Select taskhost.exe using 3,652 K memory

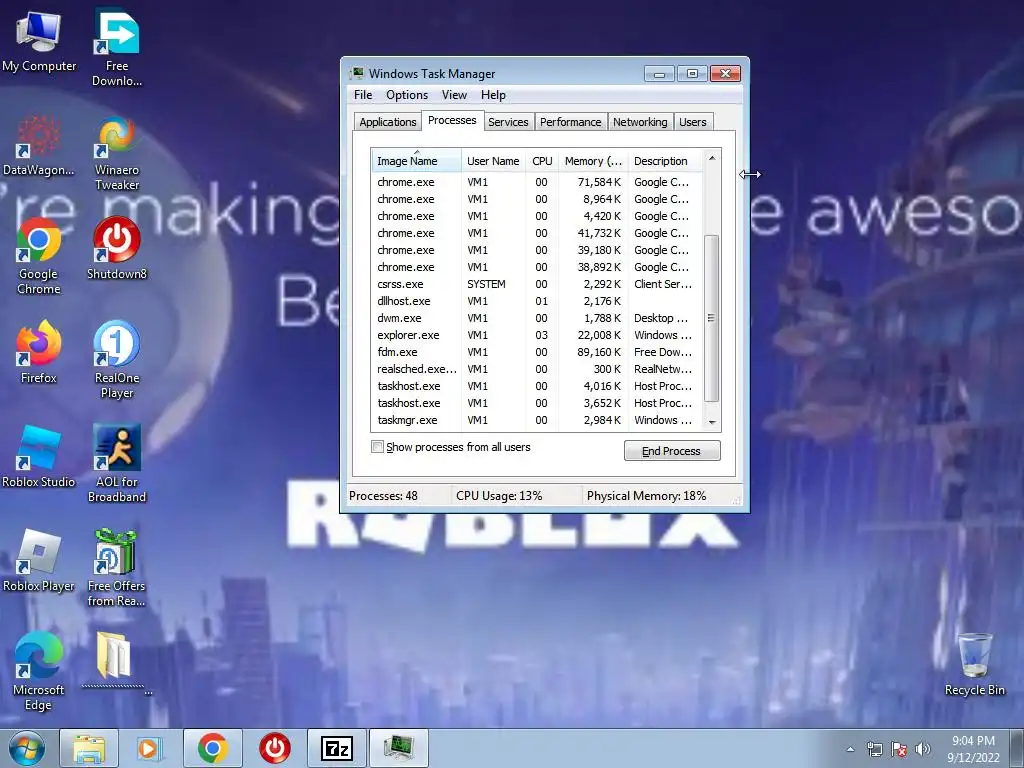pyautogui.click(x=536, y=403)
